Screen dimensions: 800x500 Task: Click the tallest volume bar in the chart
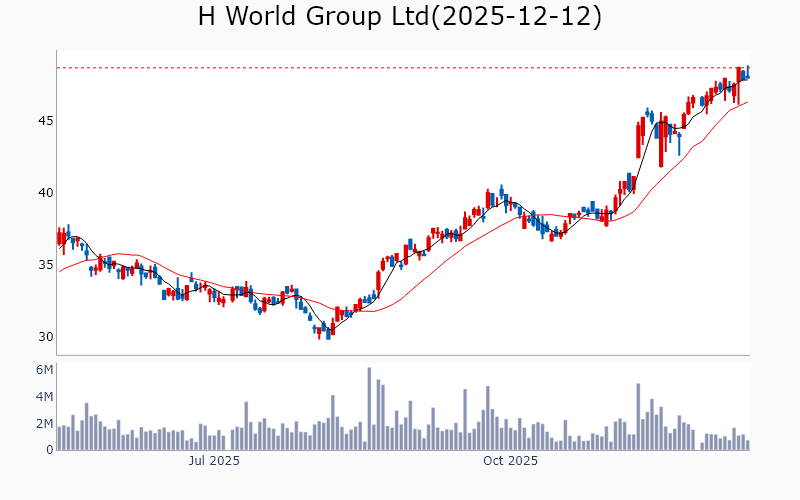(369, 408)
